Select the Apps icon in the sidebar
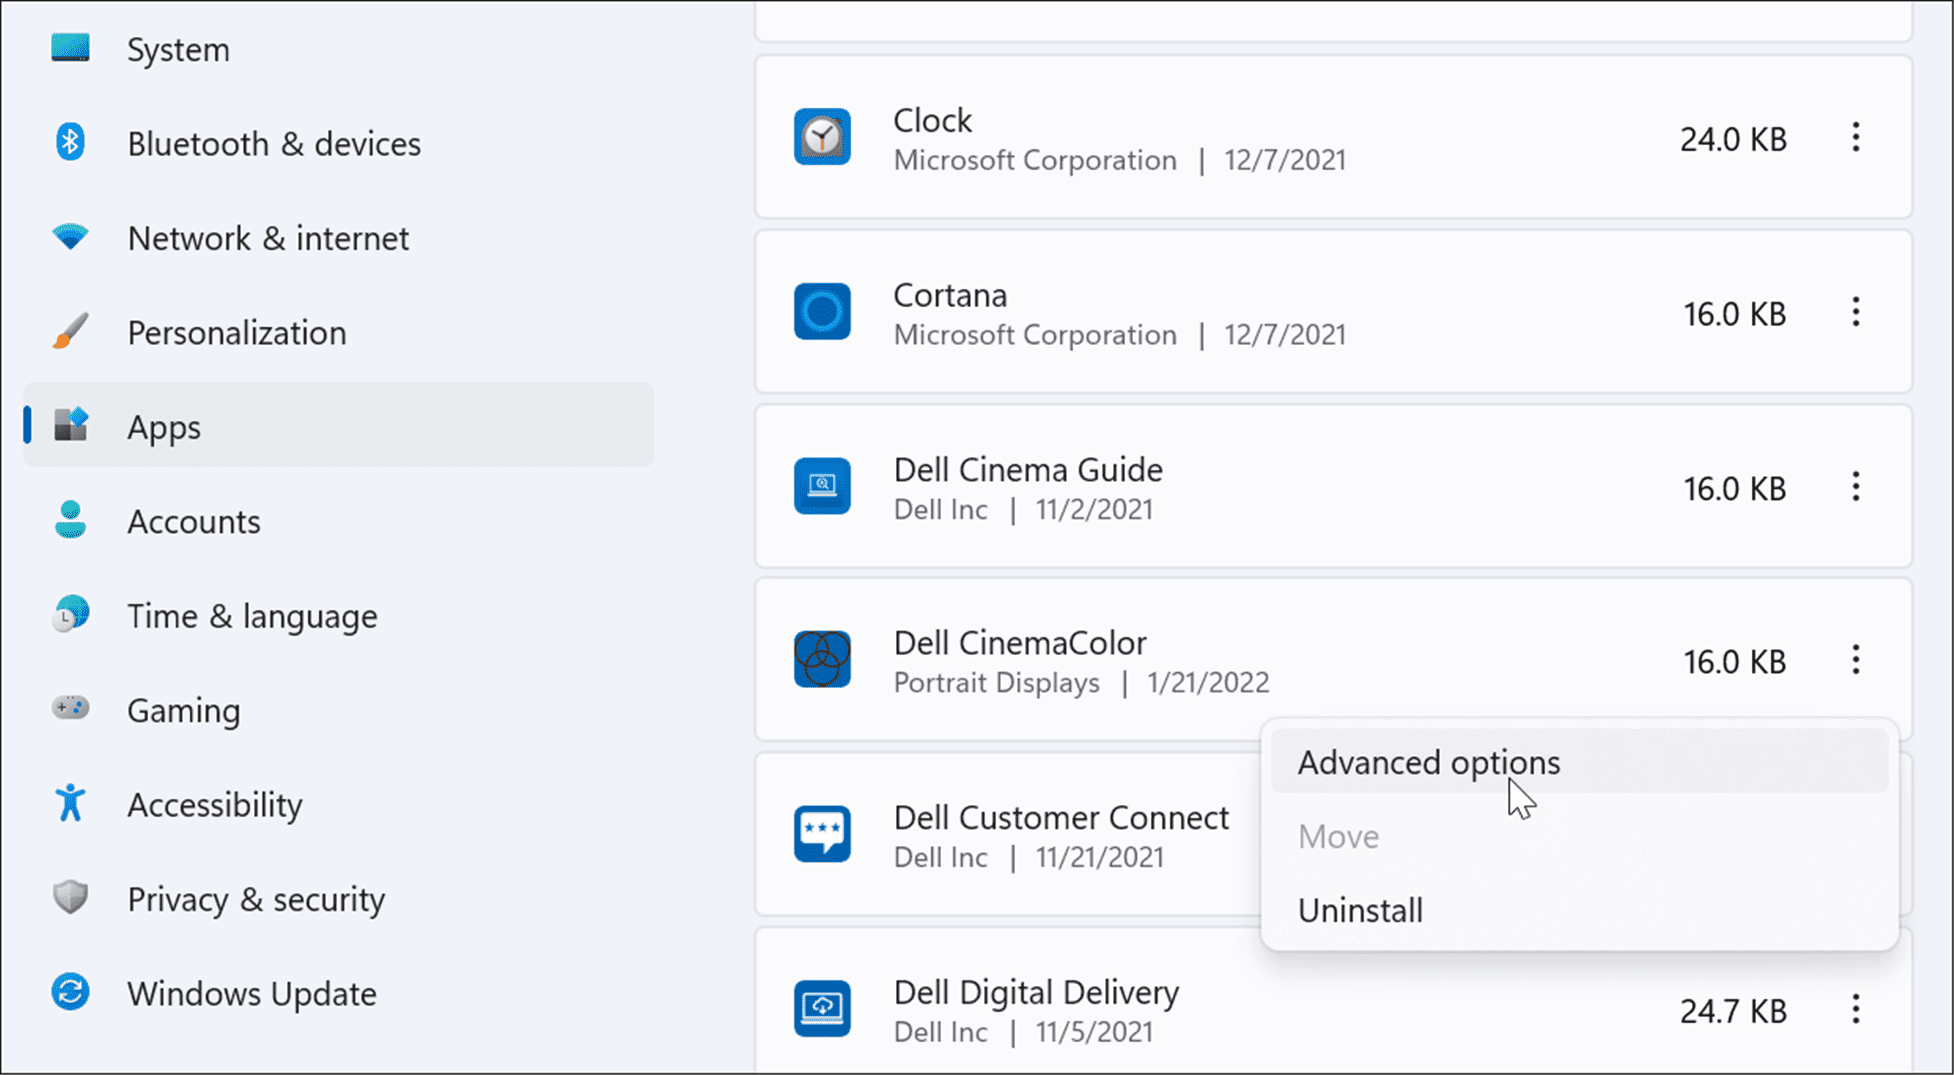The image size is (1954, 1075). pyautogui.click(x=70, y=425)
